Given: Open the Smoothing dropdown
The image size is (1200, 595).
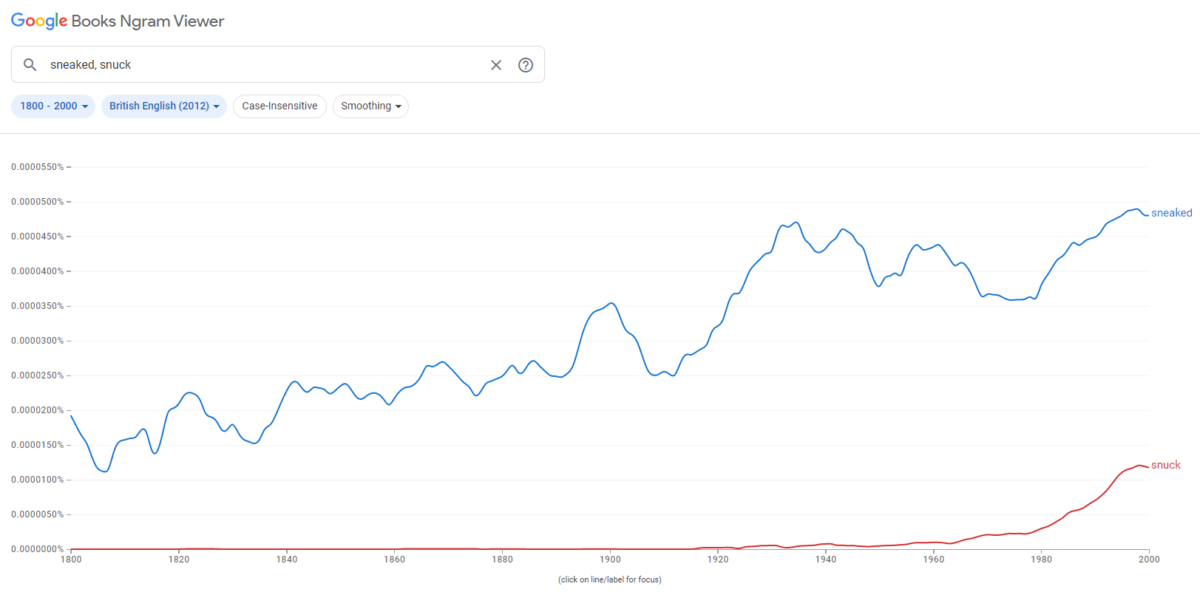Looking at the screenshot, I should pyautogui.click(x=370, y=106).
